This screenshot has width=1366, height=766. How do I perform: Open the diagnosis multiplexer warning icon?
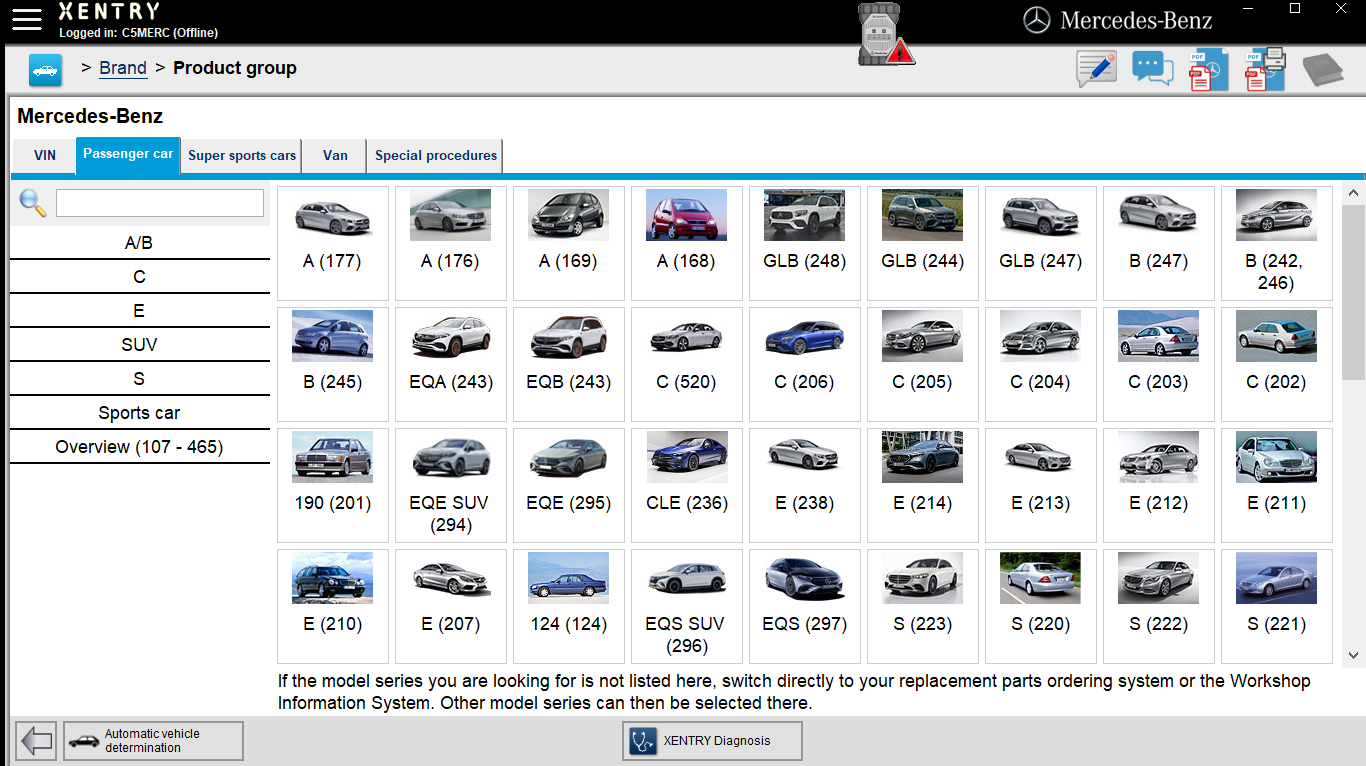[886, 35]
